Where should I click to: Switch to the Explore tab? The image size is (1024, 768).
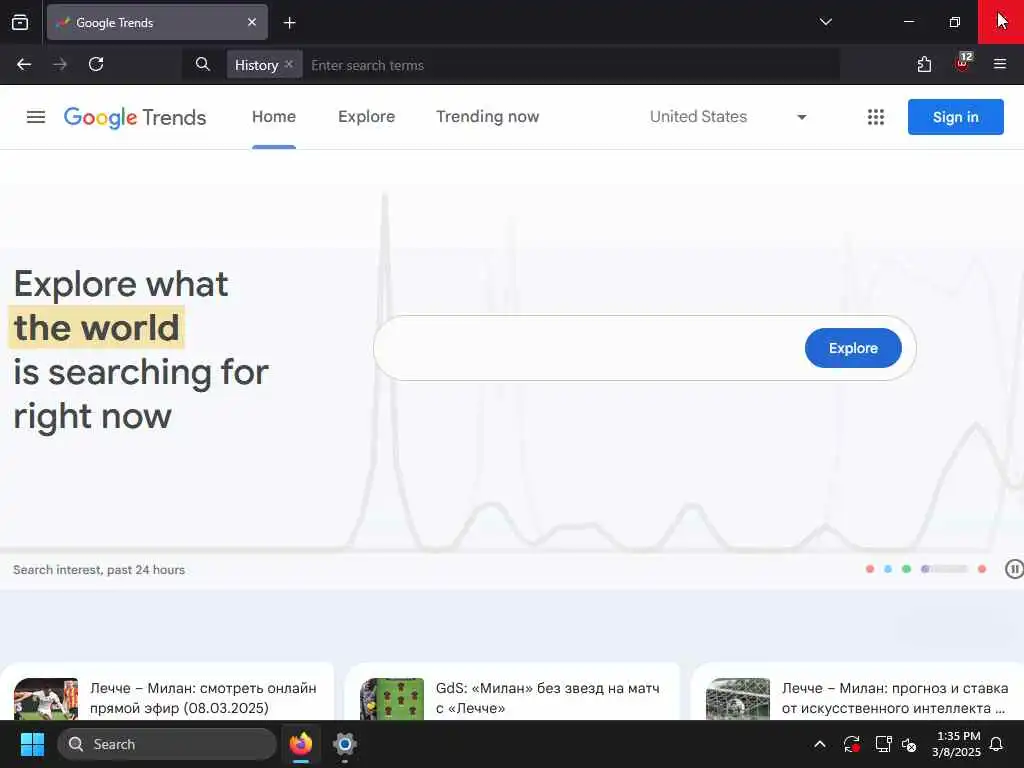tap(366, 117)
